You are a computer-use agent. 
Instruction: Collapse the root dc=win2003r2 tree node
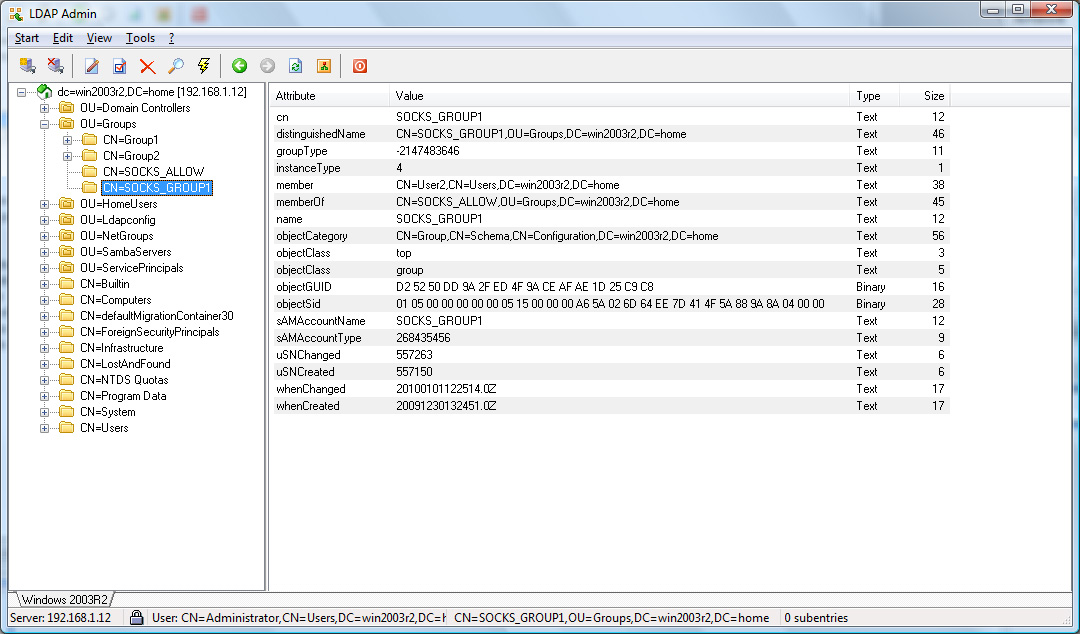coord(21,92)
